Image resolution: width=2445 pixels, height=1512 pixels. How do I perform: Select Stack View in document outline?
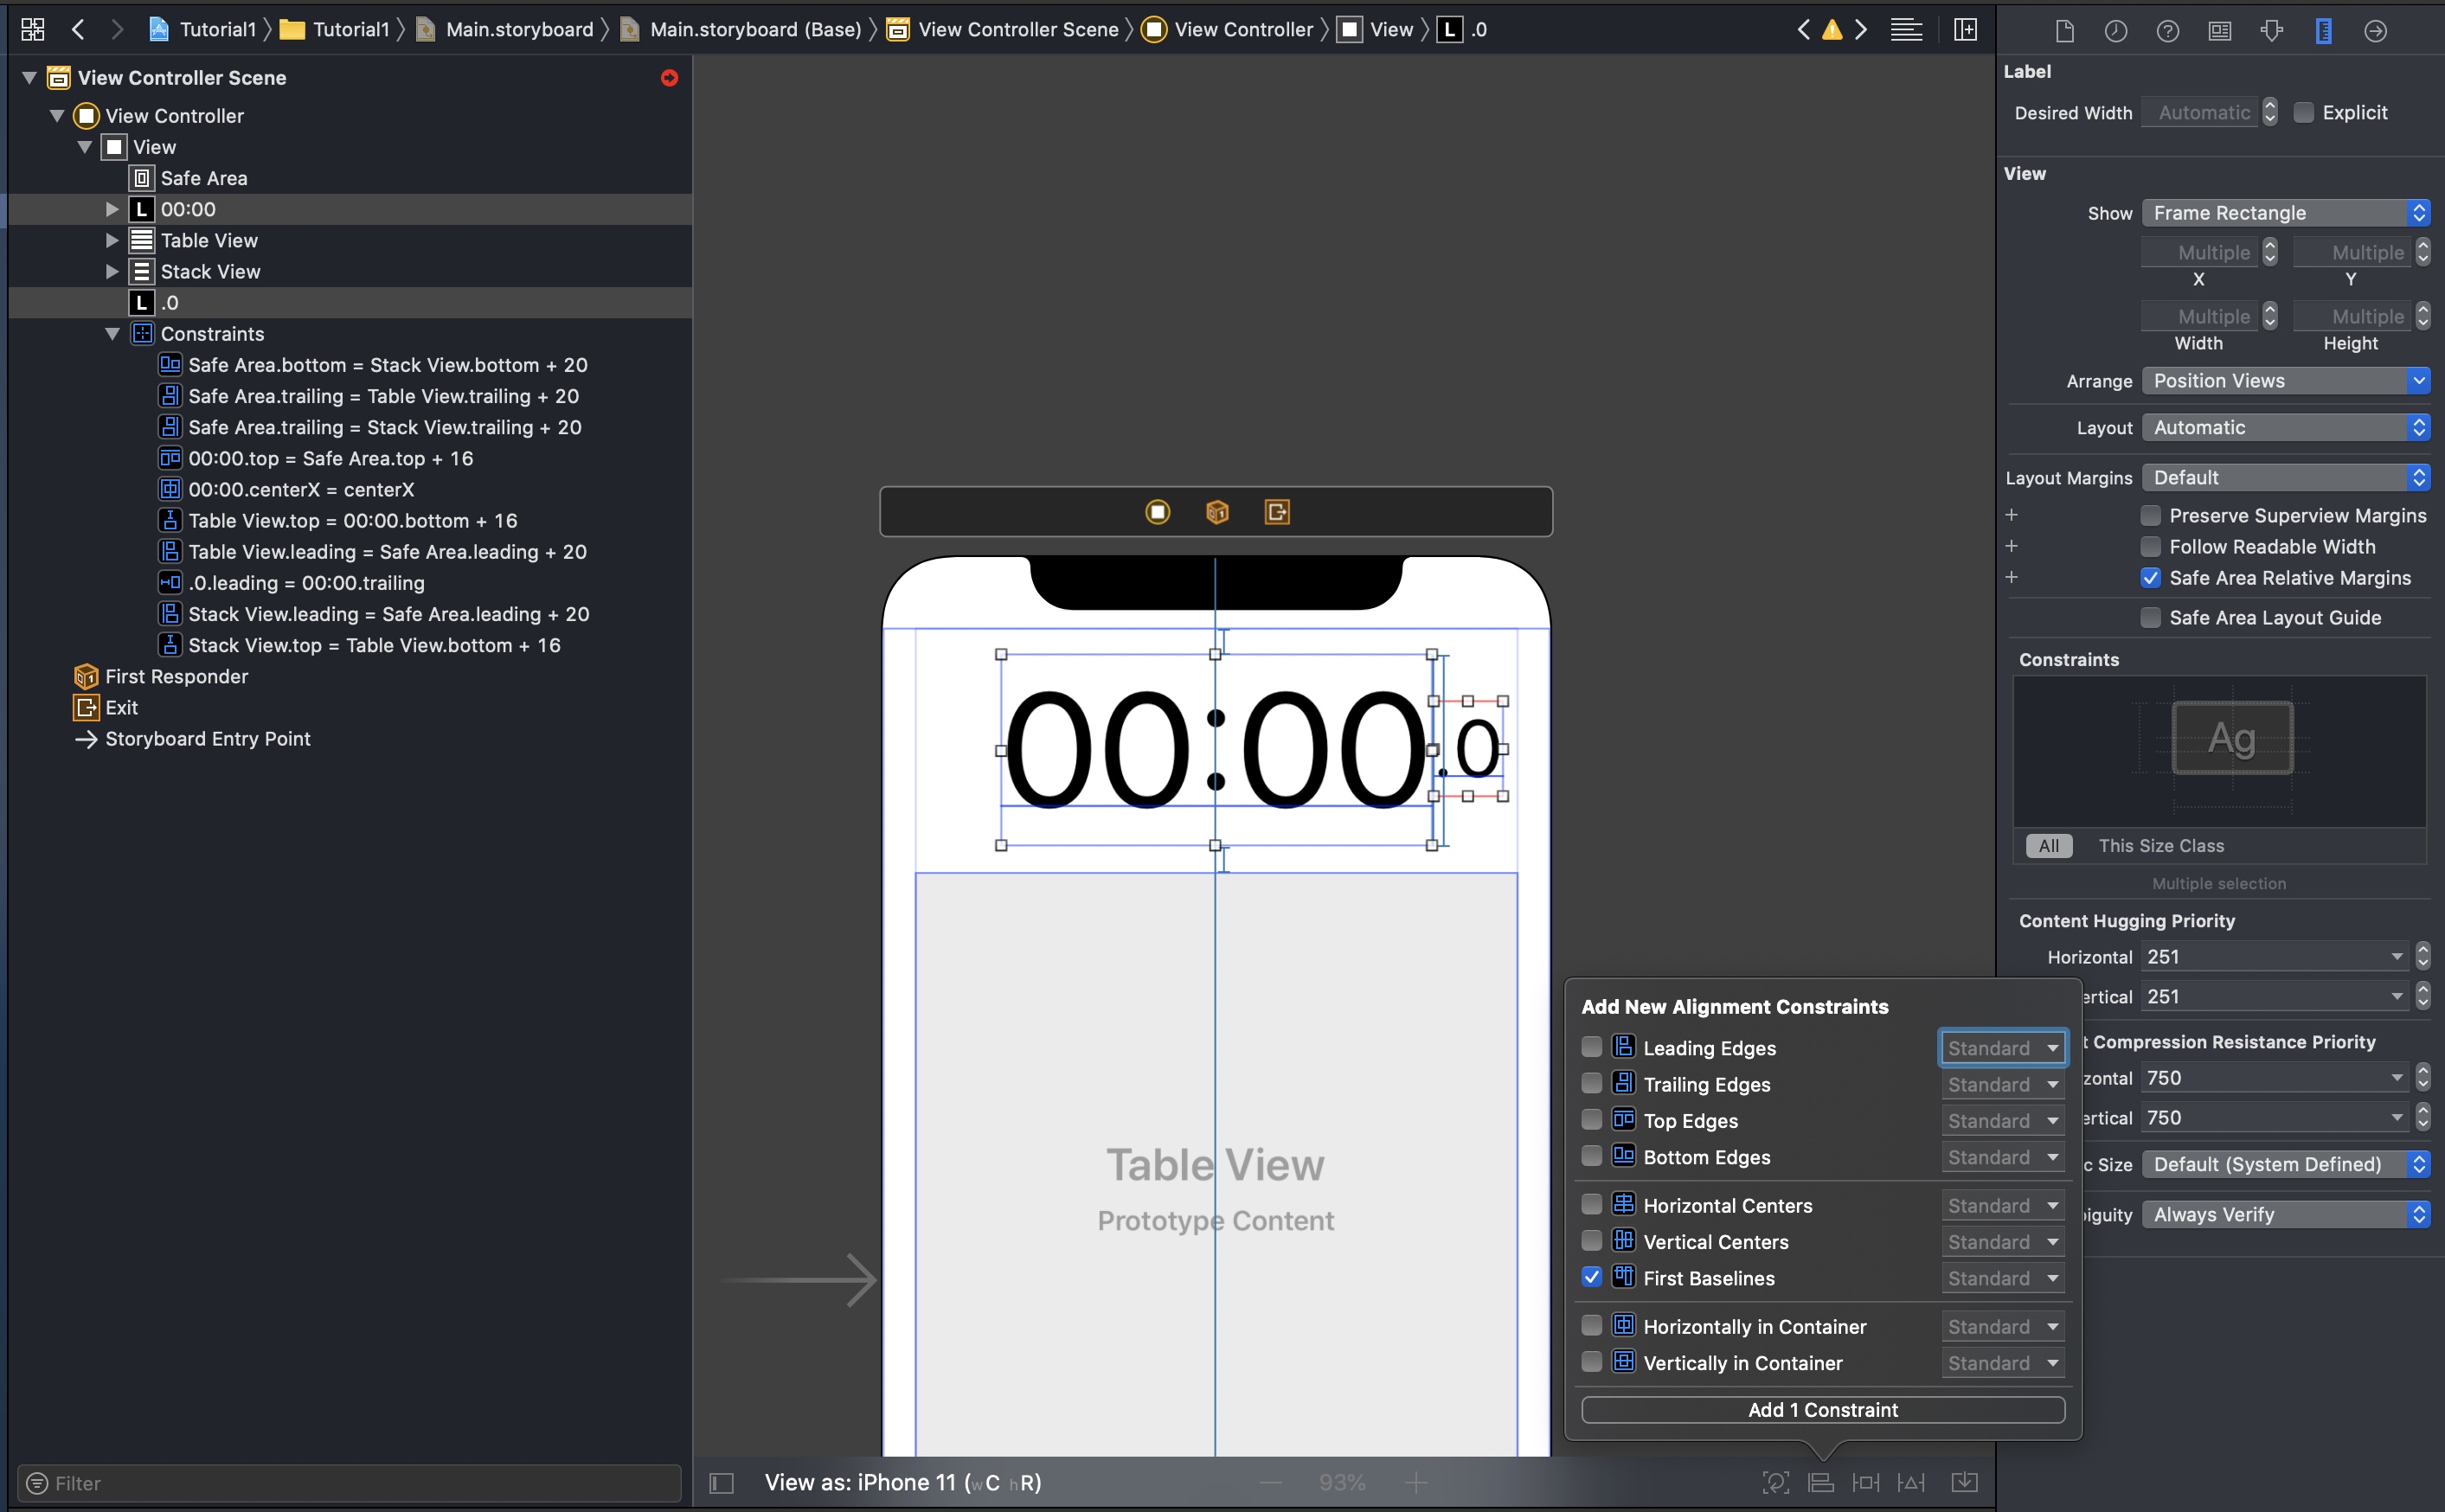(210, 272)
